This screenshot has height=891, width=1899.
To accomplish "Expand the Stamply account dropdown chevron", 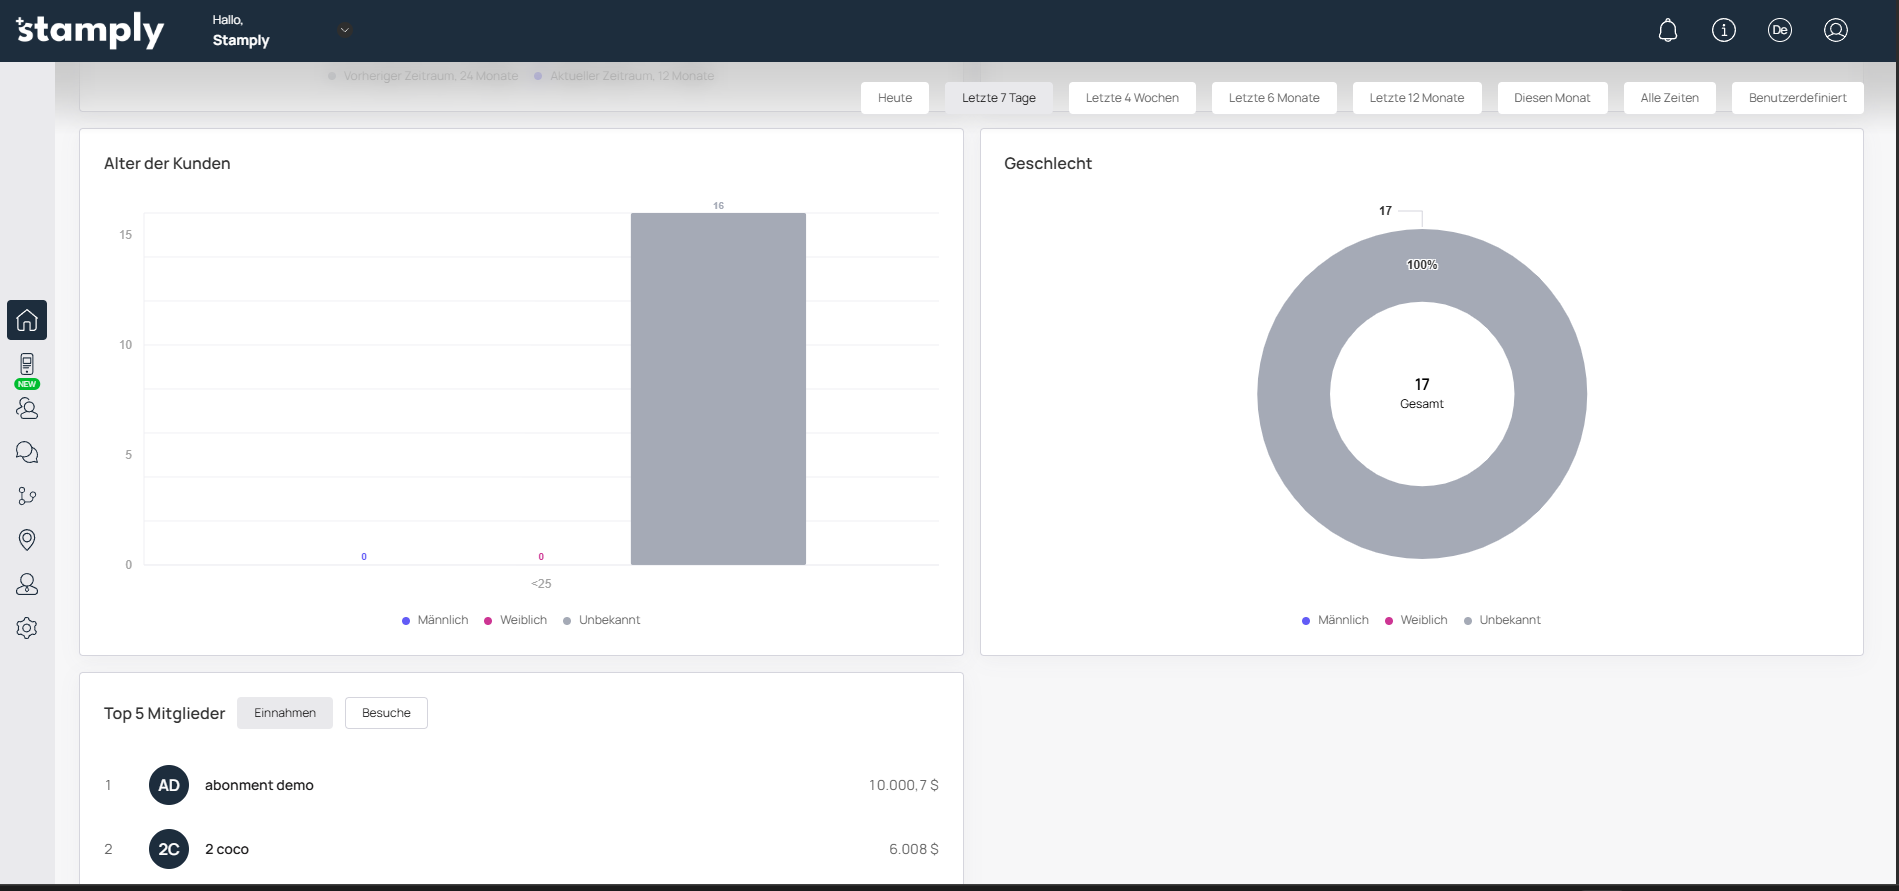I will click(345, 30).
